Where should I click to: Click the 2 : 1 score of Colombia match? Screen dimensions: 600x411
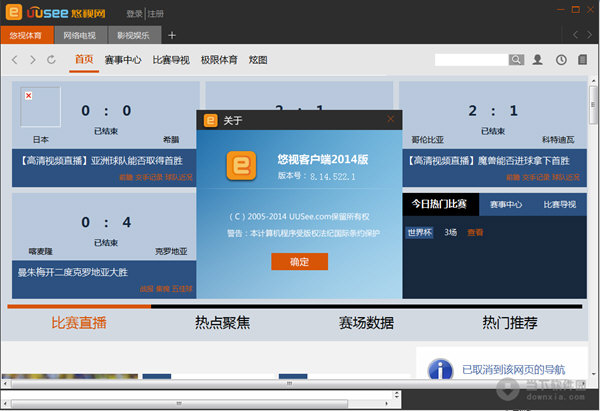tap(493, 111)
